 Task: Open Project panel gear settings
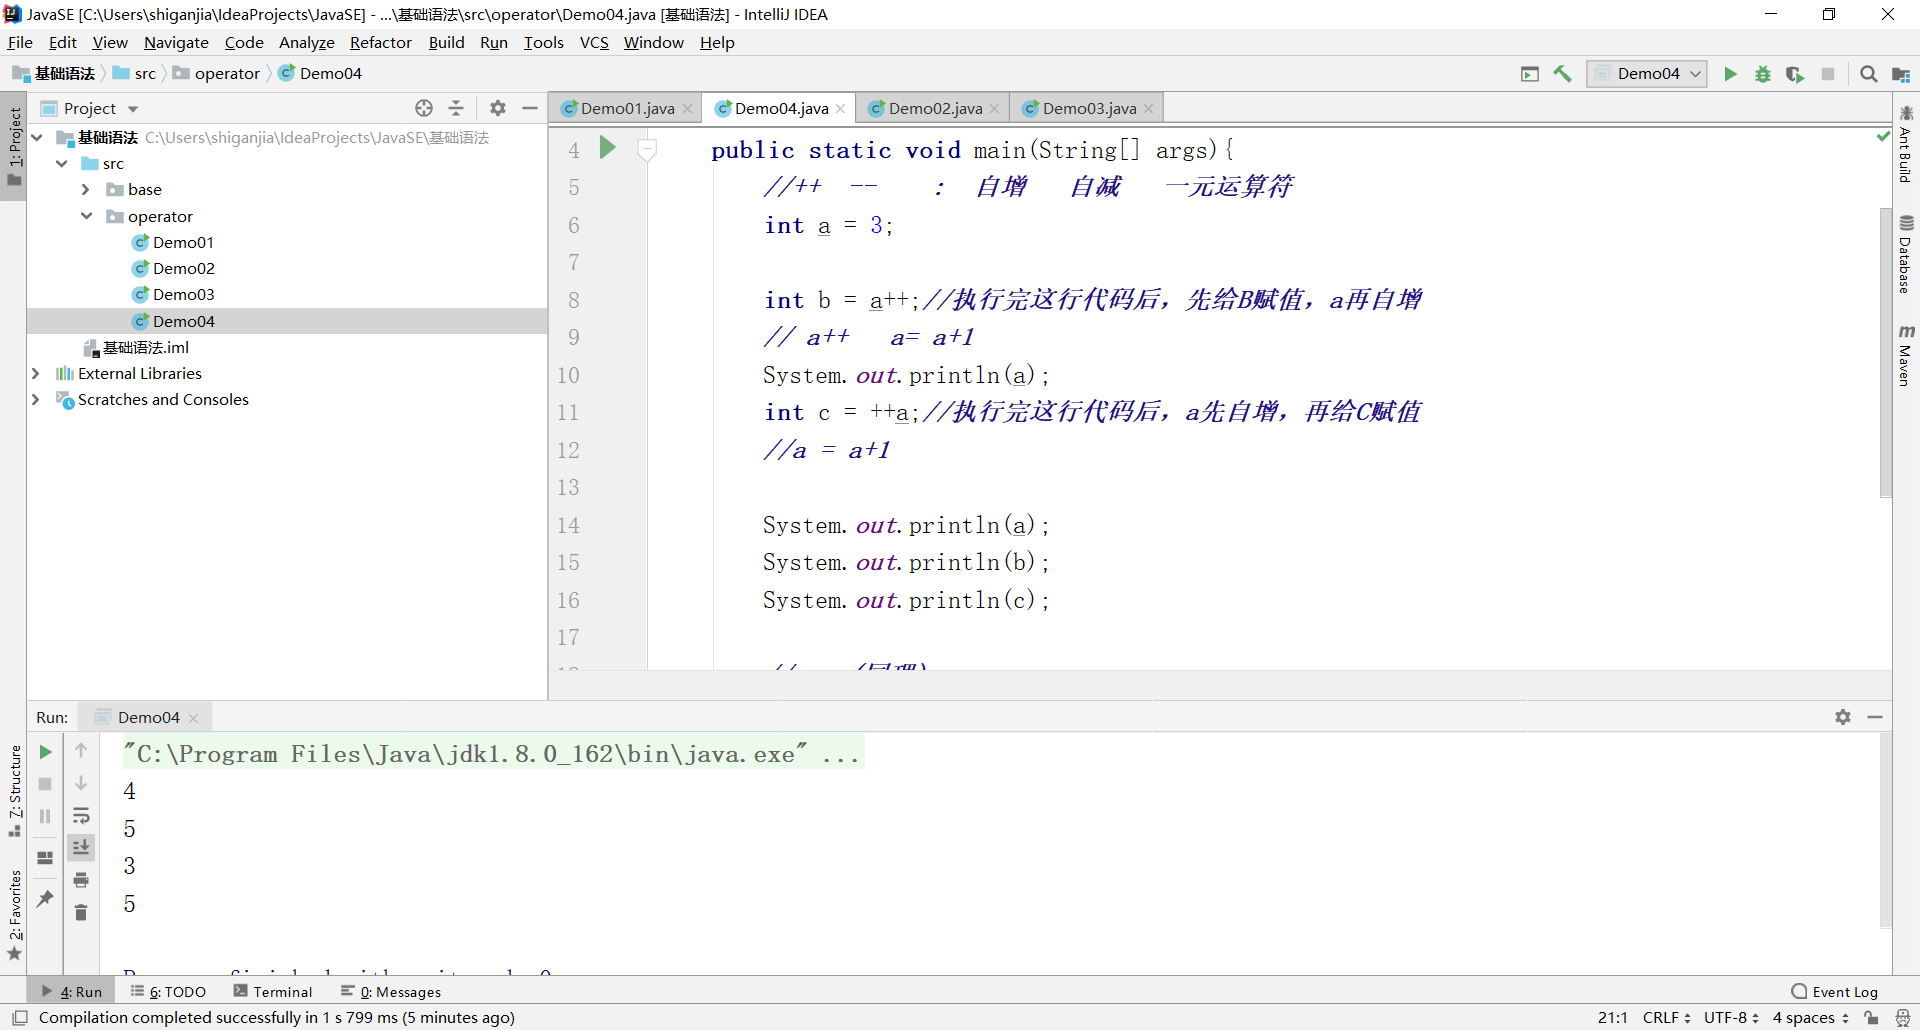click(x=498, y=108)
